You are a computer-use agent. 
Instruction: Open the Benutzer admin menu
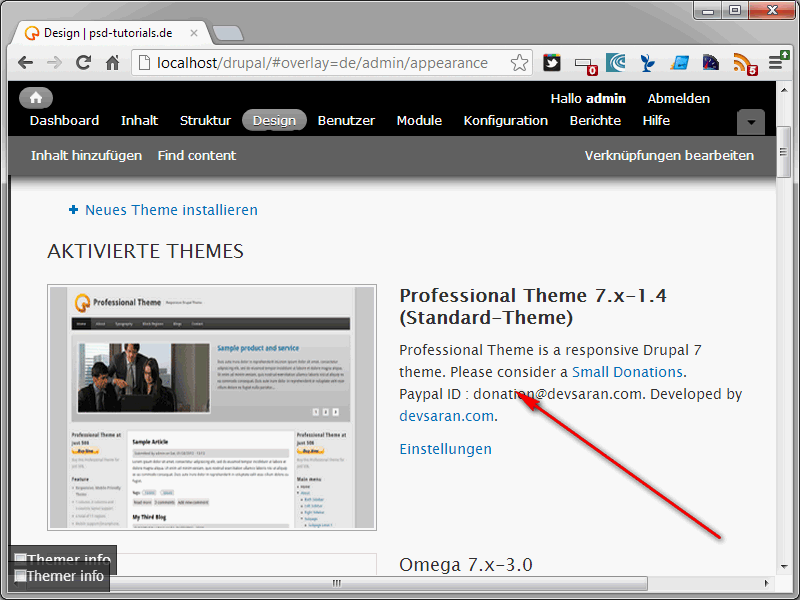coord(346,120)
